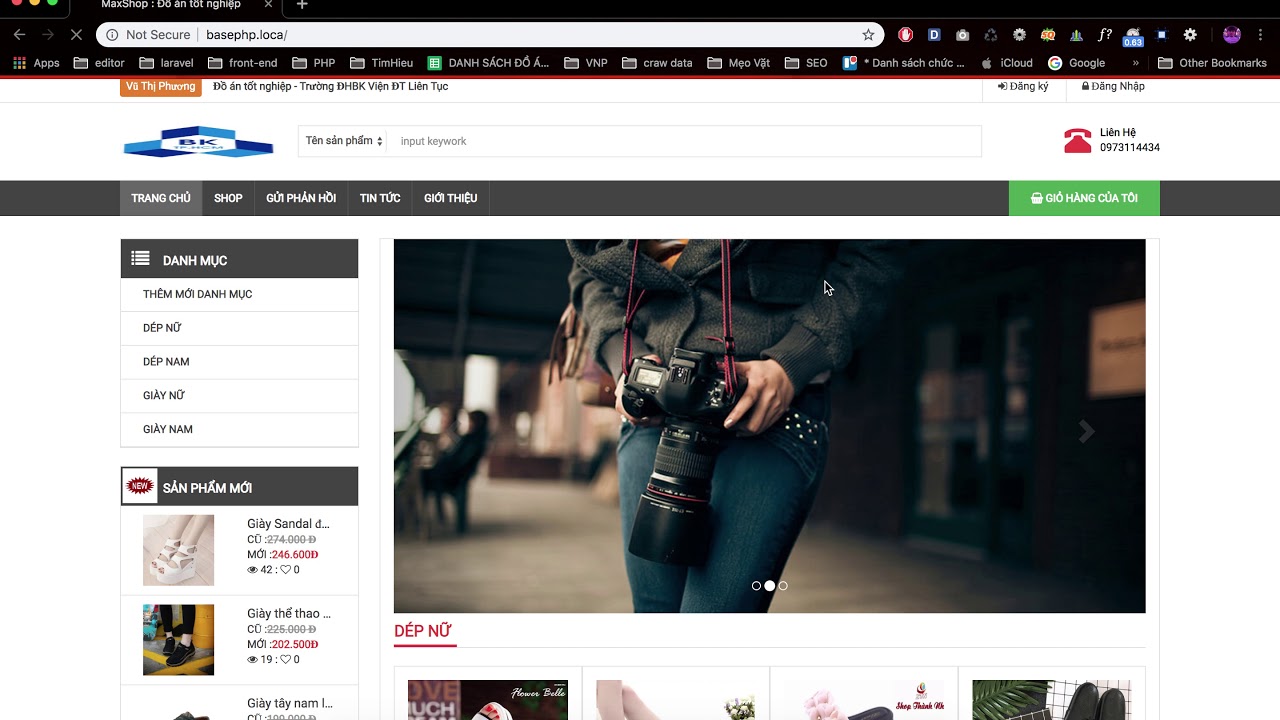Click the Not Secure site info icon
1280x720 pixels.
tap(112, 35)
